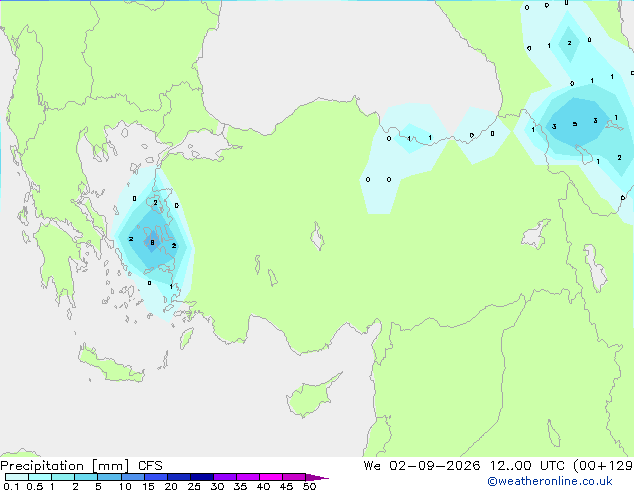The image size is (634, 490).
Task: Click the '25' legend scale label
Action: coord(194,486)
